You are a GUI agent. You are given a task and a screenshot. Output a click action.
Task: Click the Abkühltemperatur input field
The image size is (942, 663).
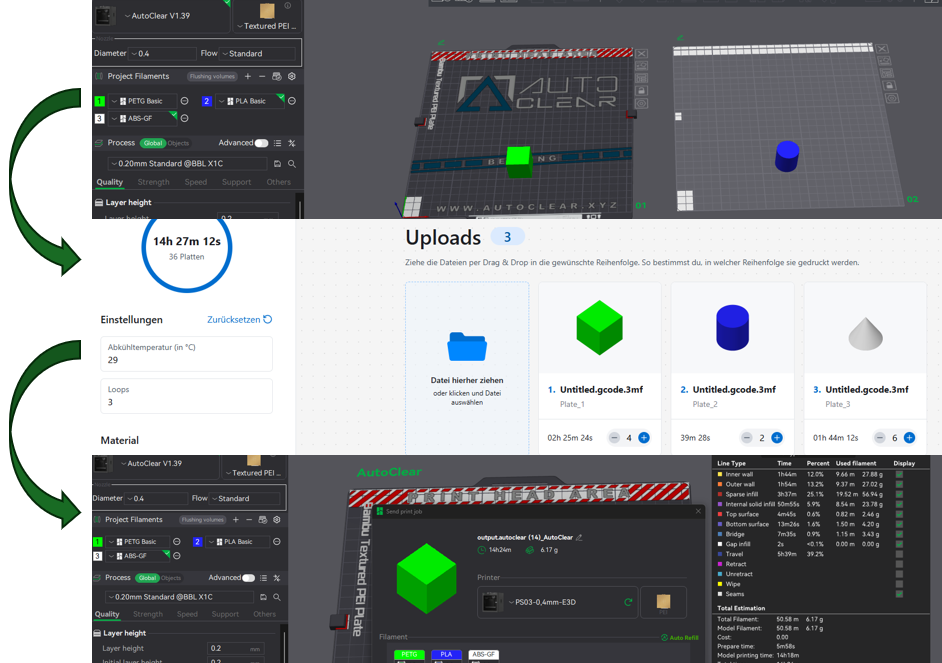186,354
